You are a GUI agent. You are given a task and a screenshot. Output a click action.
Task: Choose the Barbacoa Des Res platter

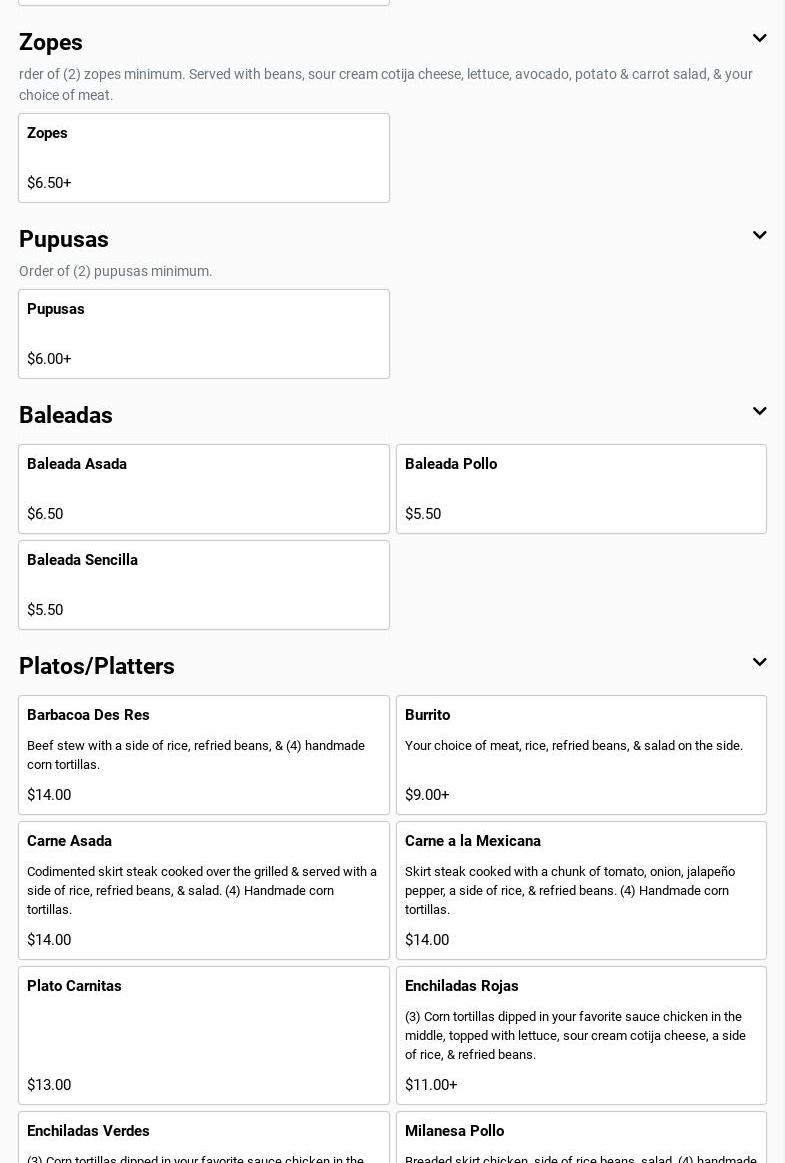tap(204, 755)
